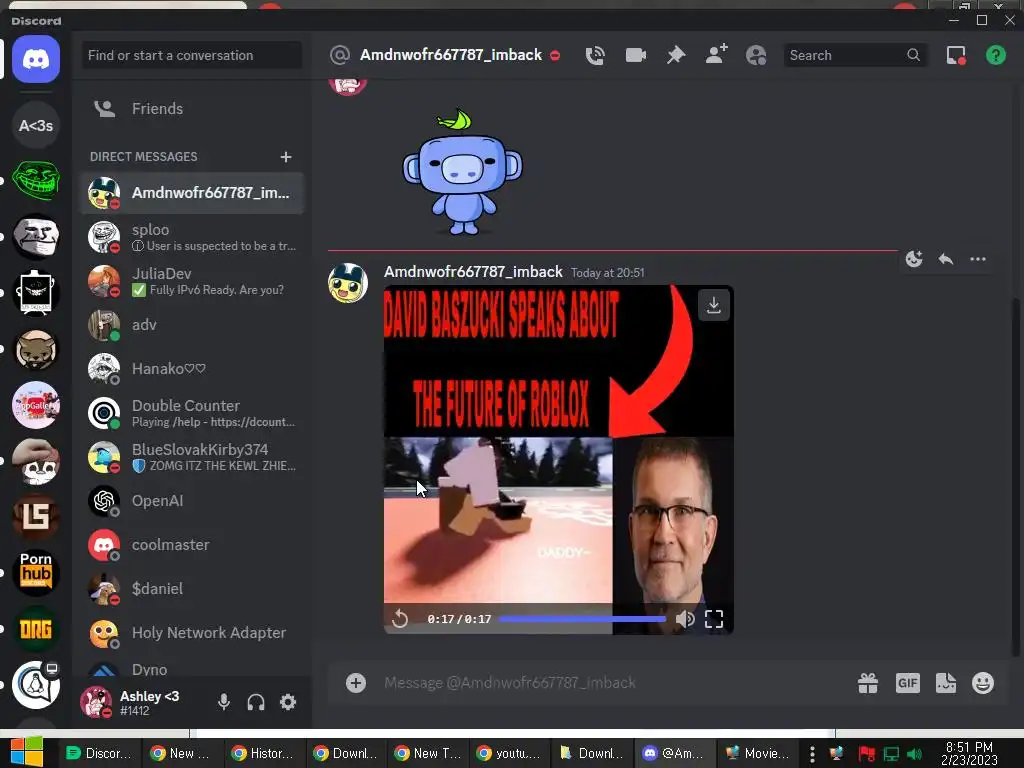Replay the video
Image resolution: width=1024 pixels, height=768 pixels.
(400, 618)
